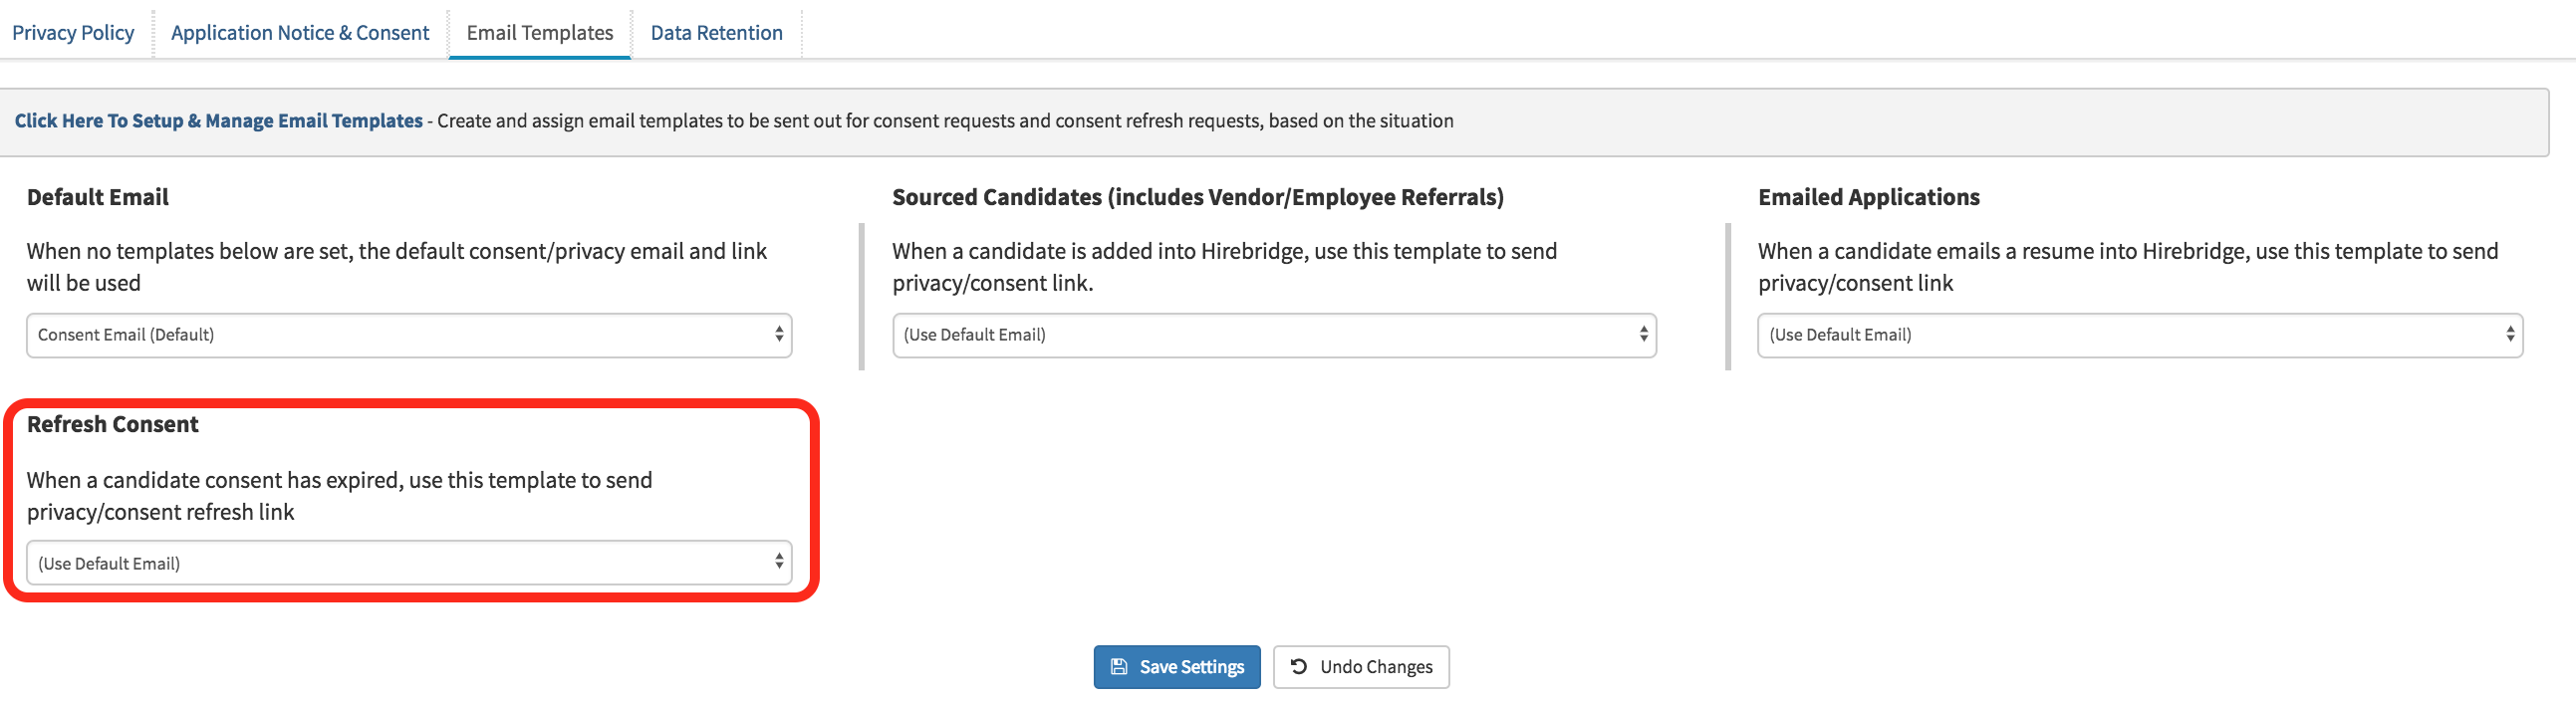Click the Undo Changes button

[x=1360, y=666]
